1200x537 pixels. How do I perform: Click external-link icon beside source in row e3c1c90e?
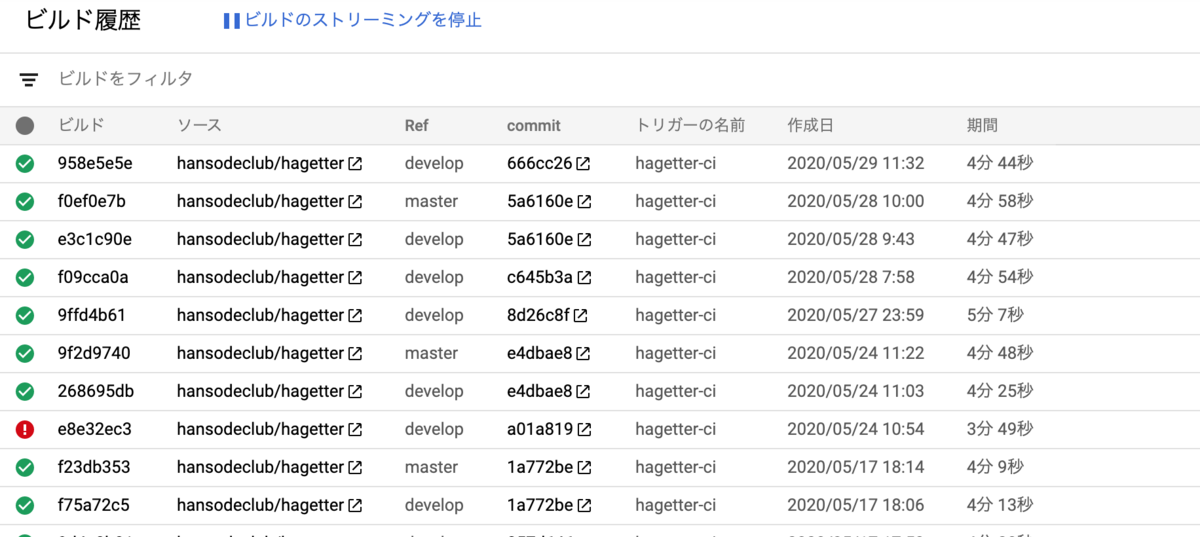pos(355,239)
